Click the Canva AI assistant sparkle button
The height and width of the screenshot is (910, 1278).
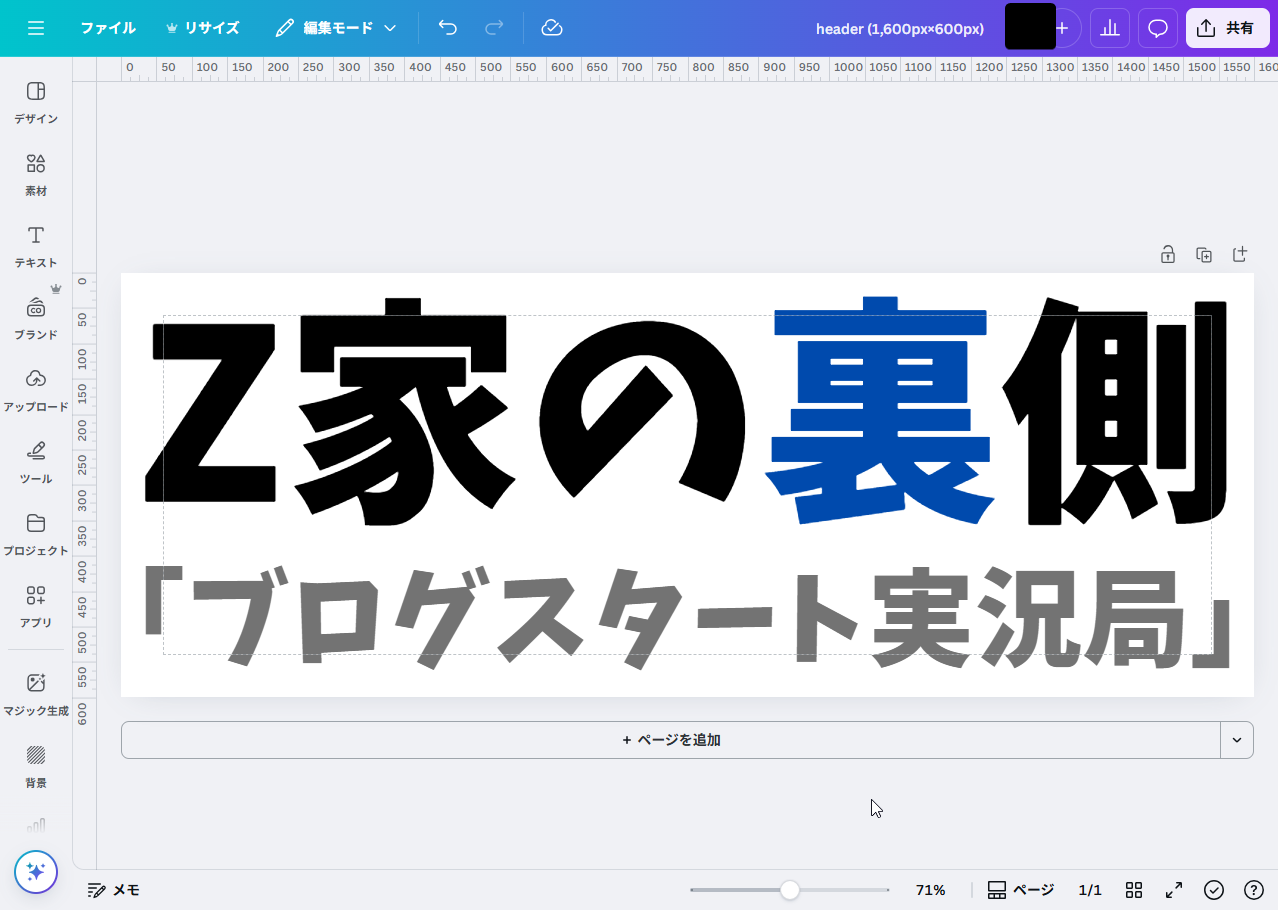36,872
